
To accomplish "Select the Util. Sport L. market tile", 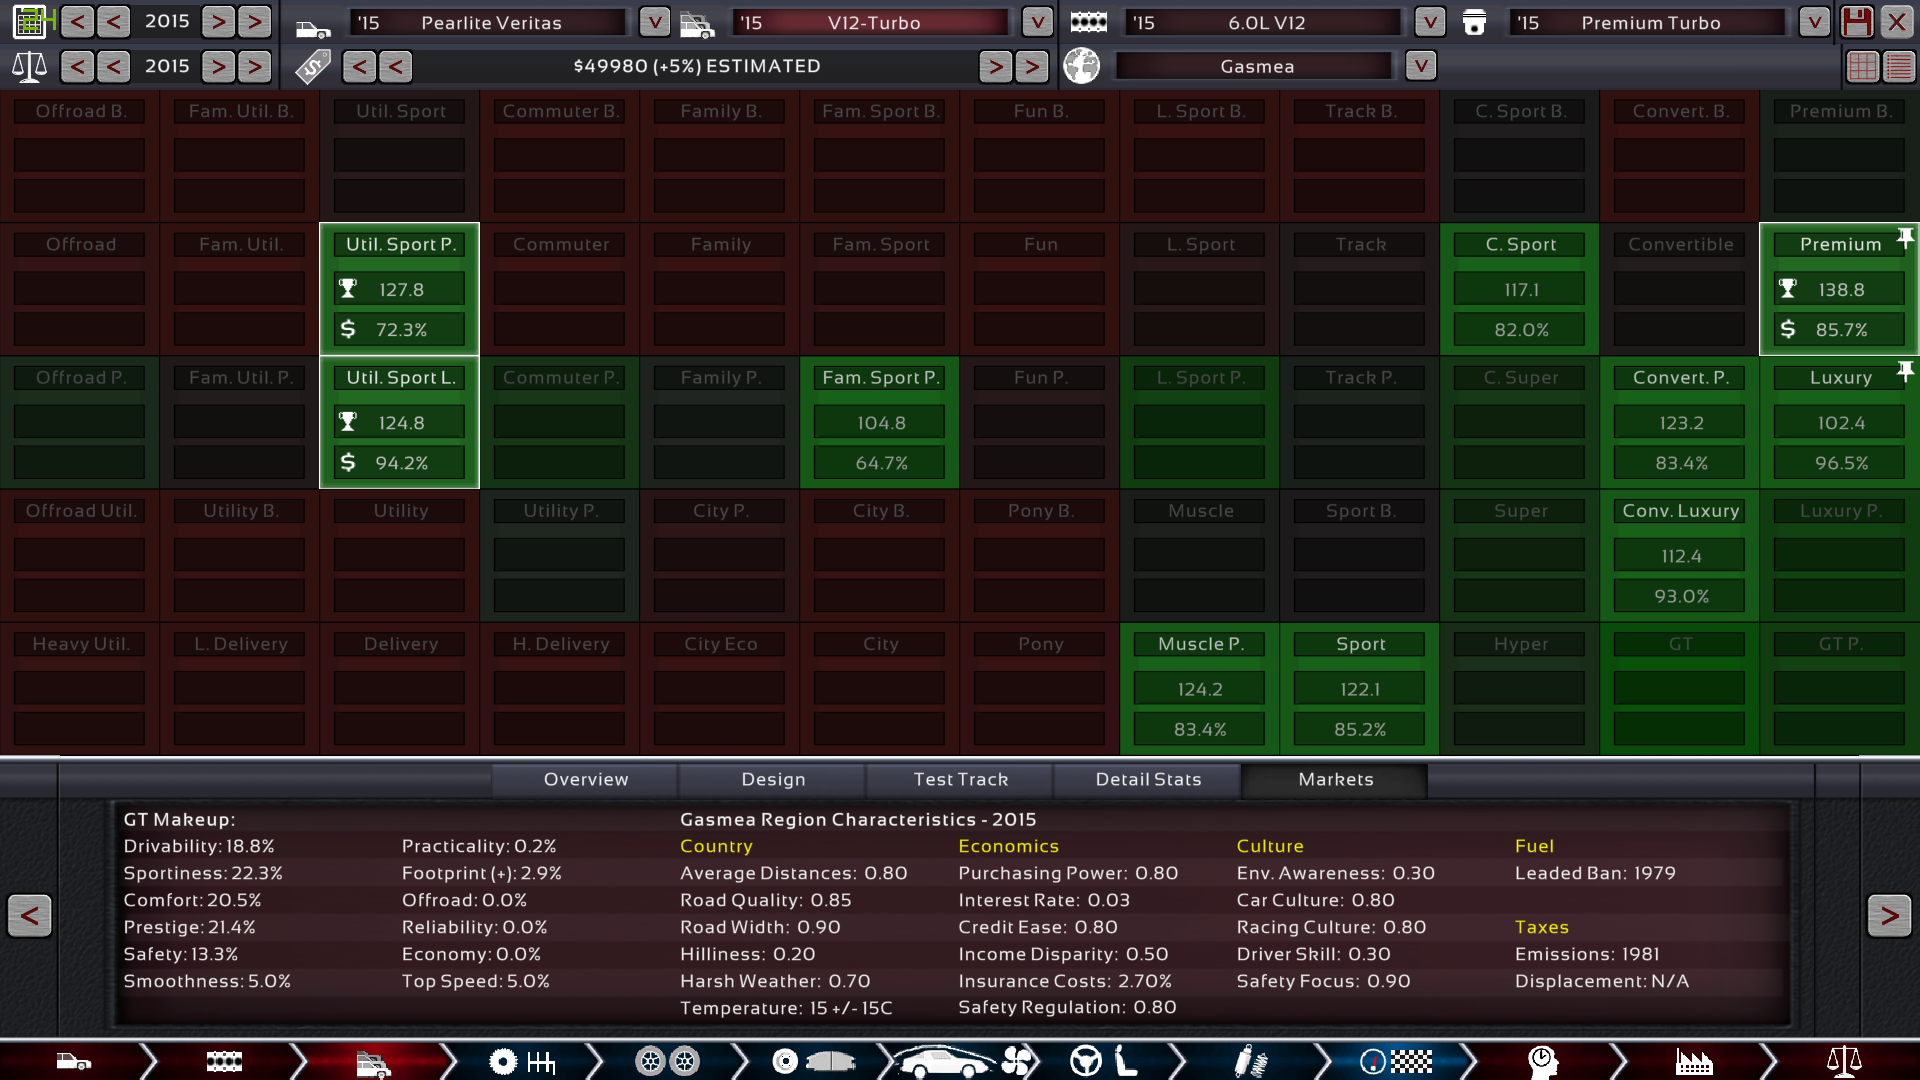I will pyautogui.click(x=399, y=422).
